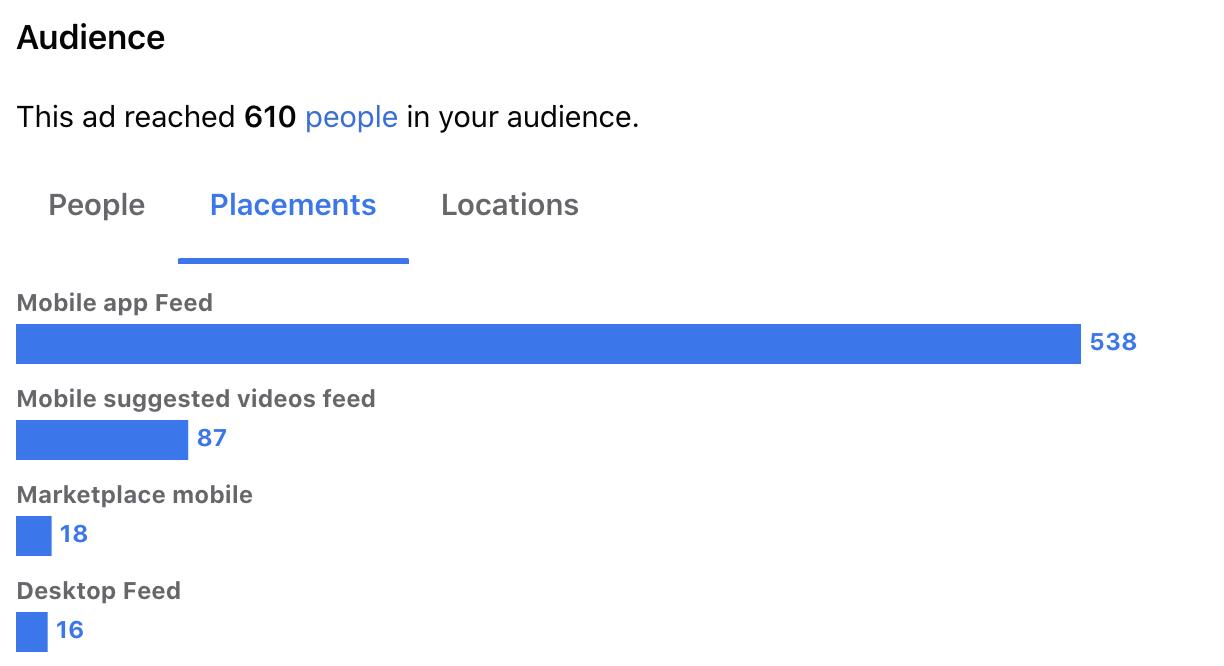
Task: Click the "Mobile app Feed" label
Action: 115,303
